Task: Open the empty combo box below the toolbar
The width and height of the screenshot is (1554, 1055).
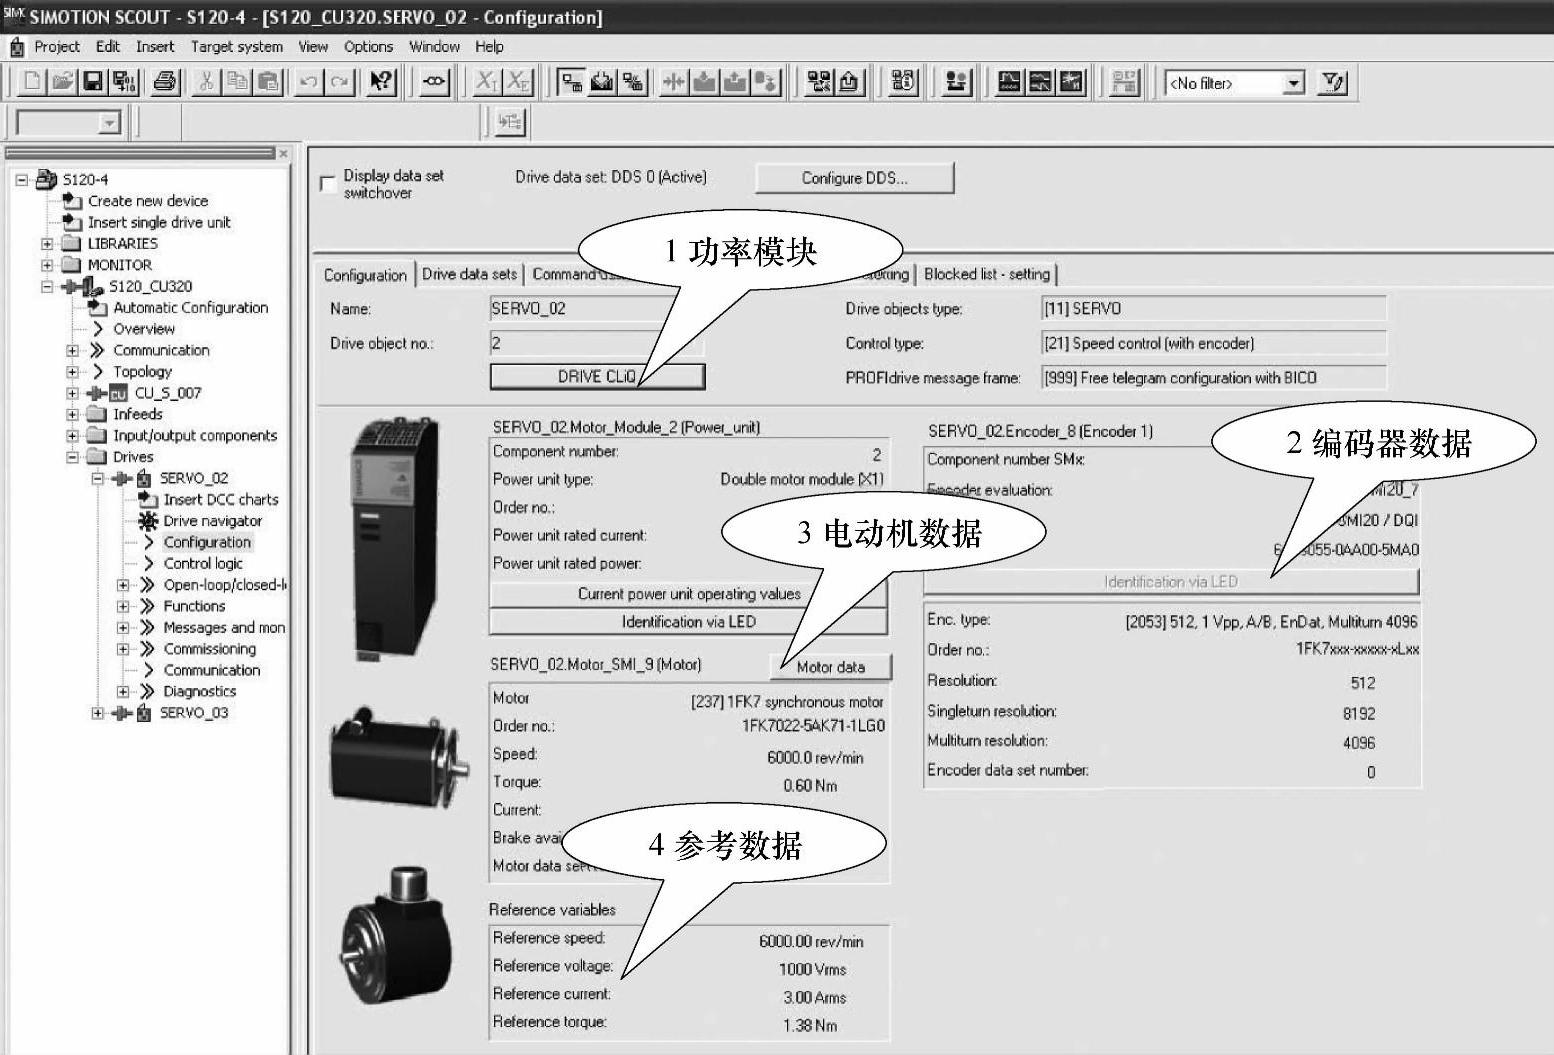Action: (x=109, y=123)
